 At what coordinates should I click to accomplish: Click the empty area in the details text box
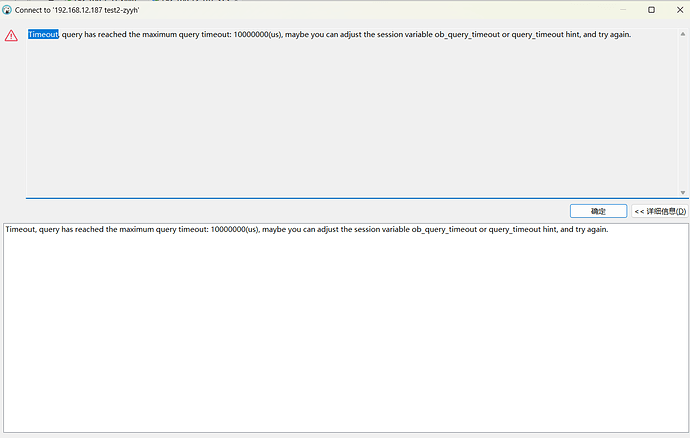[x=344, y=330]
